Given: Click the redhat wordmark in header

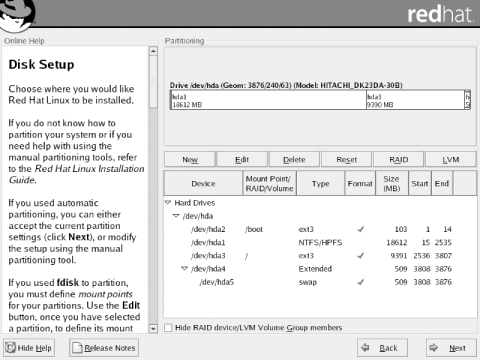Looking at the screenshot, I should pyautogui.click(x=440, y=14).
